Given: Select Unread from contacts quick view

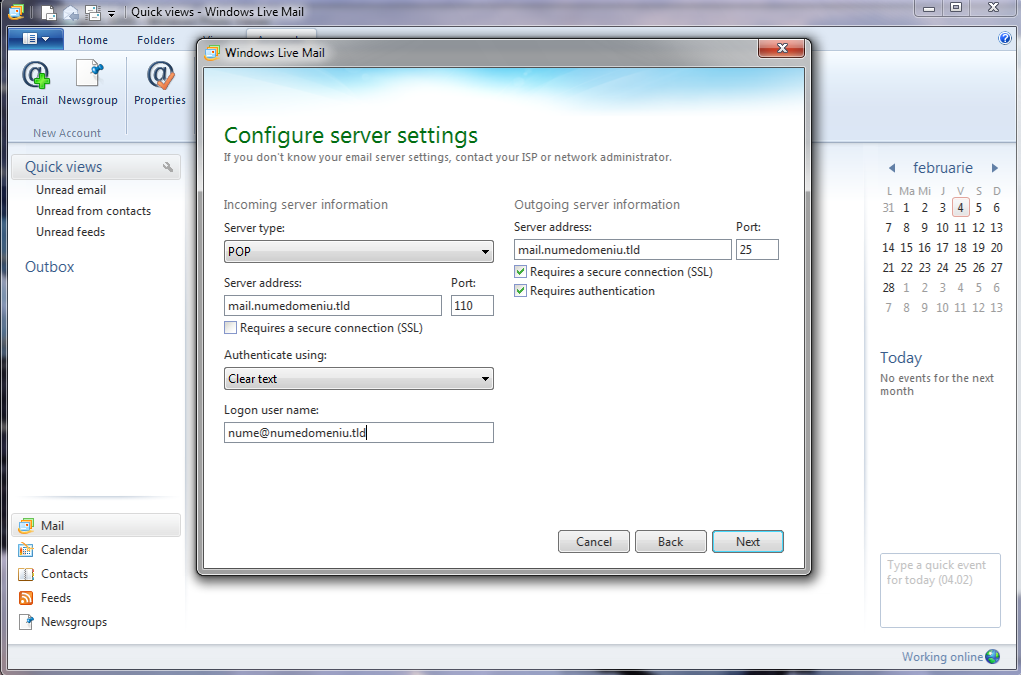Looking at the screenshot, I should pyautogui.click(x=93, y=211).
